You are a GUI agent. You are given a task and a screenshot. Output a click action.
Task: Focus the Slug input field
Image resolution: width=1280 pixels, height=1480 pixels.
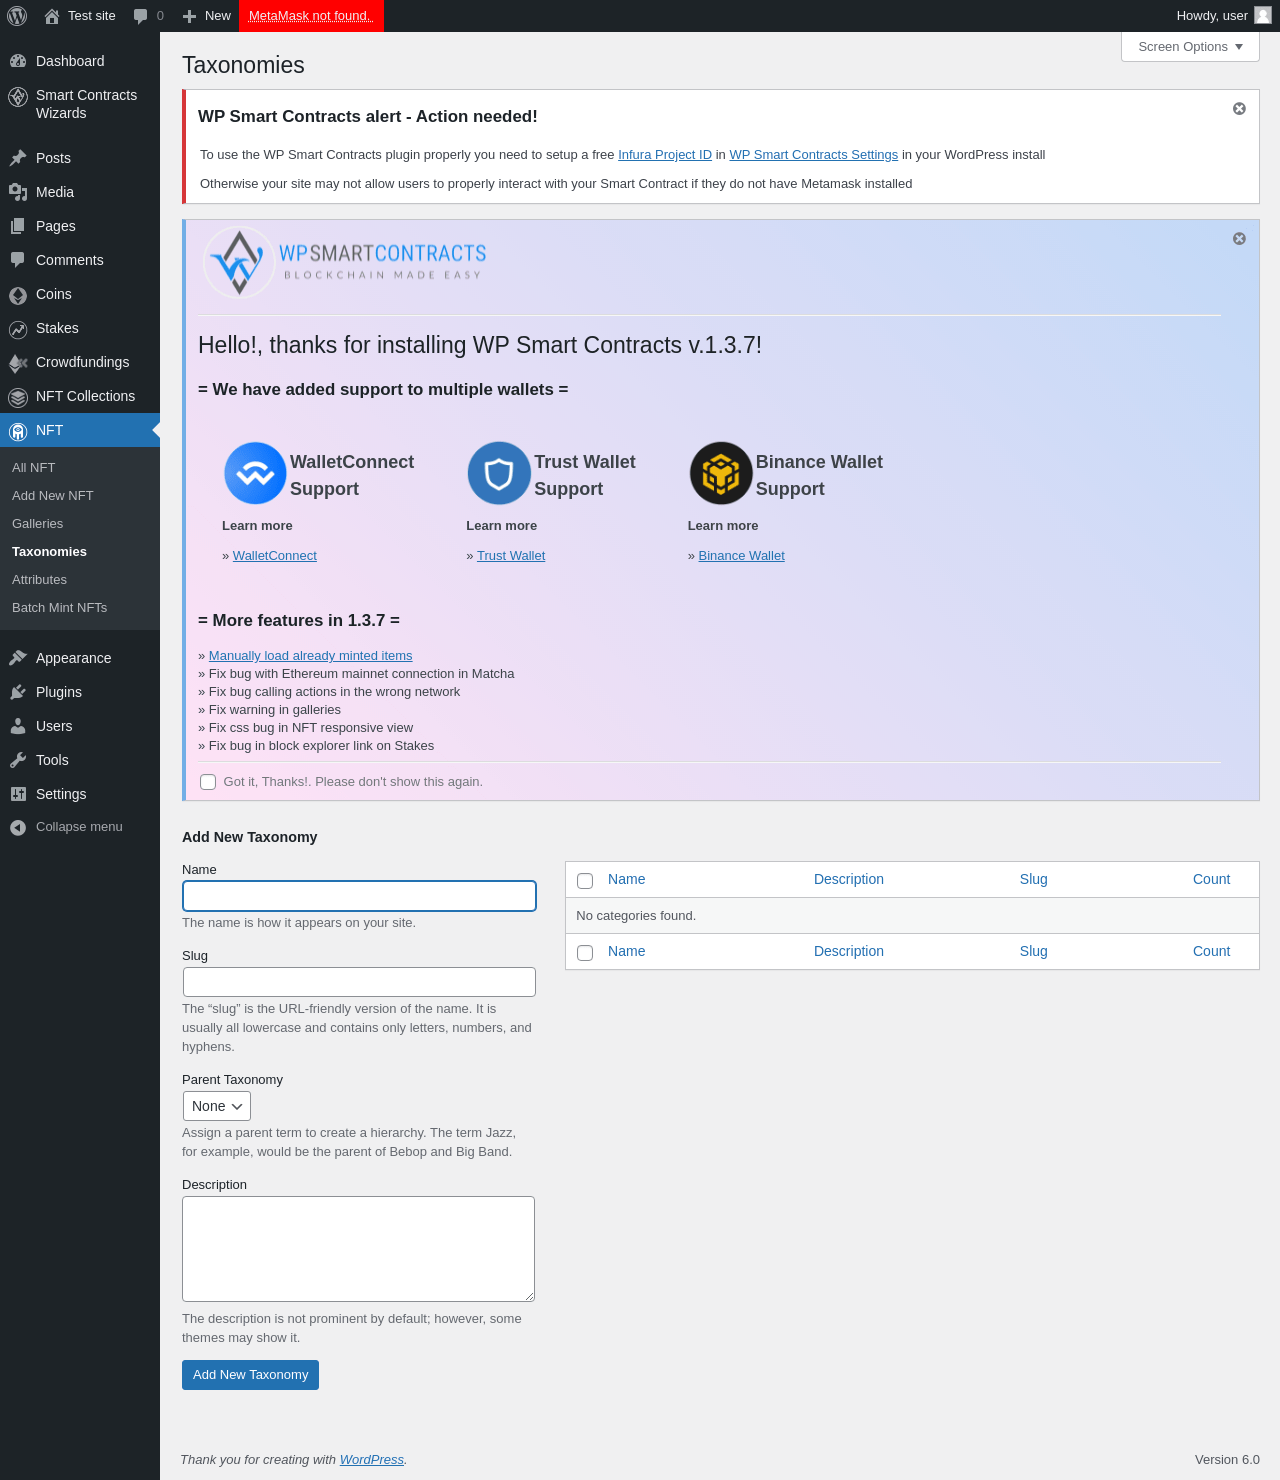[x=359, y=982]
